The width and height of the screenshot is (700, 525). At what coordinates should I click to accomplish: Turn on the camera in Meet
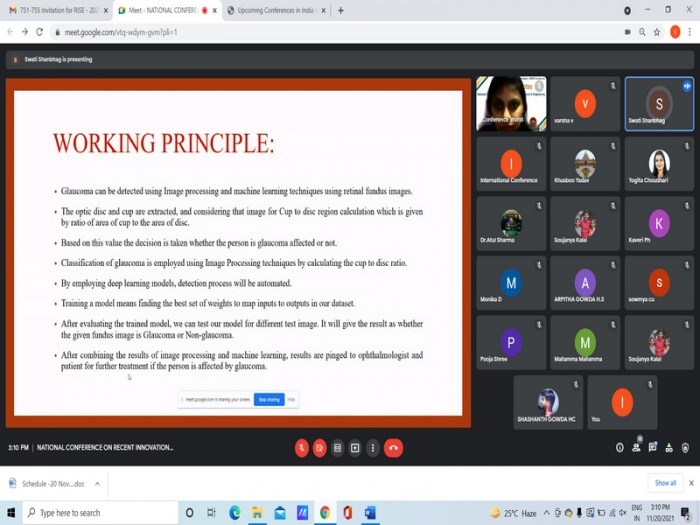click(319, 448)
